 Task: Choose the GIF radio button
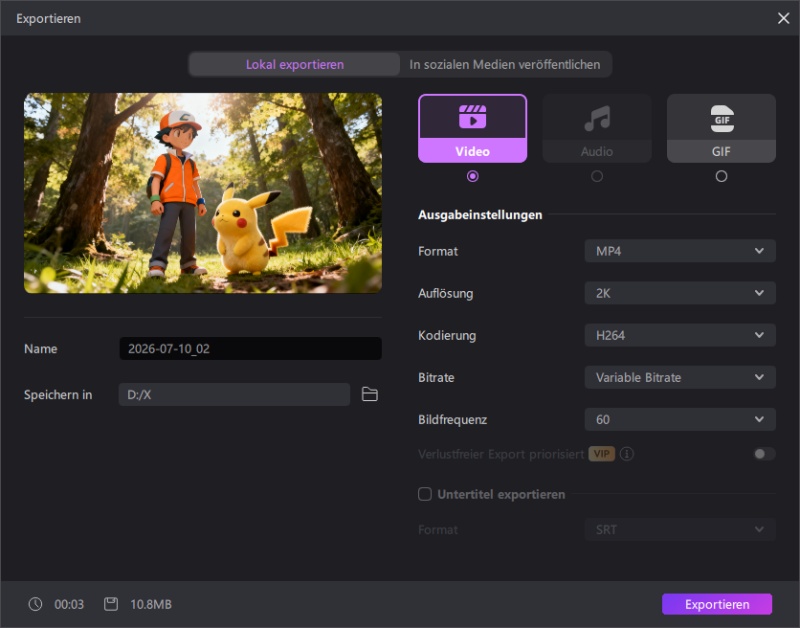click(x=721, y=176)
